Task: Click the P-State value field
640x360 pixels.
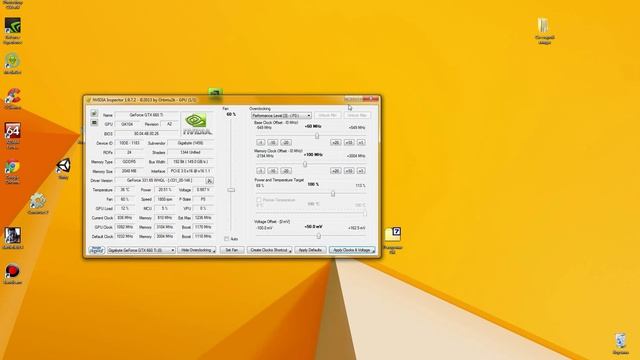Action: click(x=203, y=199)
